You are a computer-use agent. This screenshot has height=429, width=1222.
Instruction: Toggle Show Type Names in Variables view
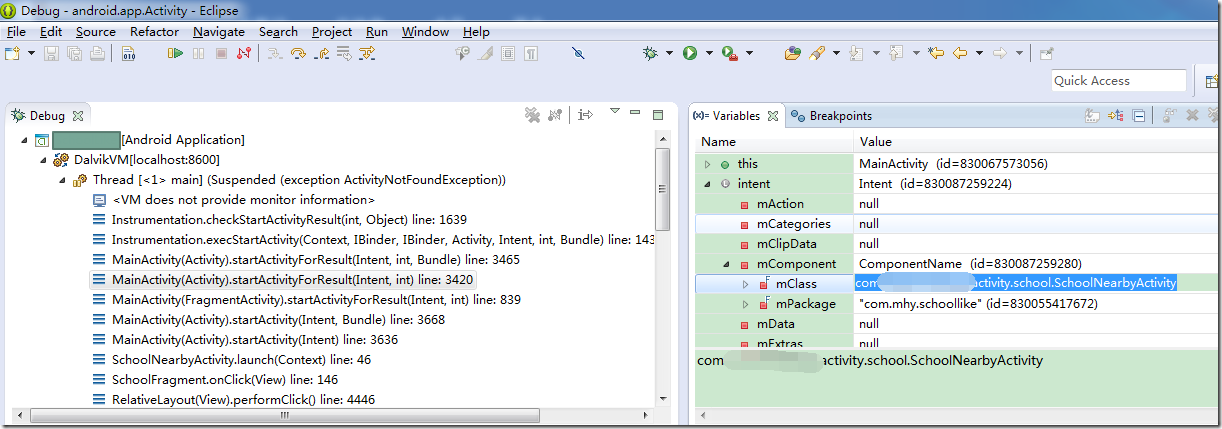coord(1094,116)
